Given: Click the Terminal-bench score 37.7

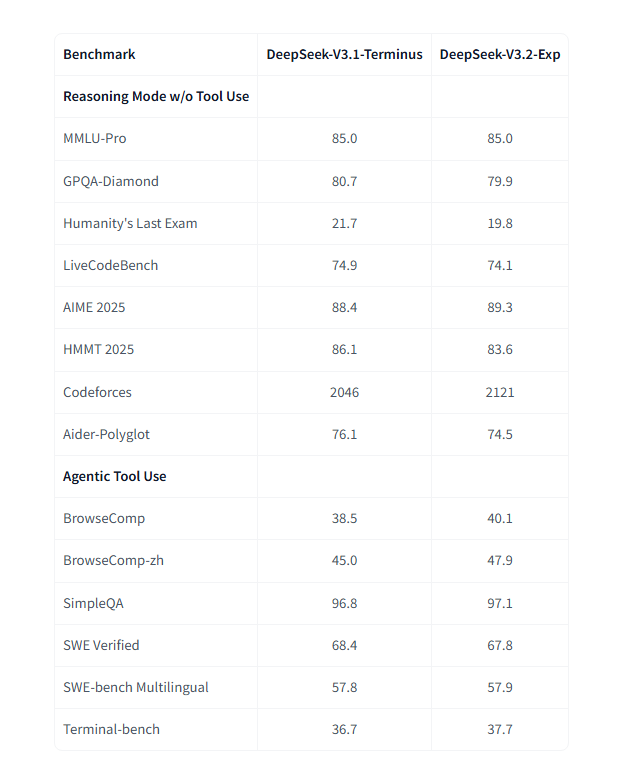Looking at the screenshot, I should (x=500, y=729).
